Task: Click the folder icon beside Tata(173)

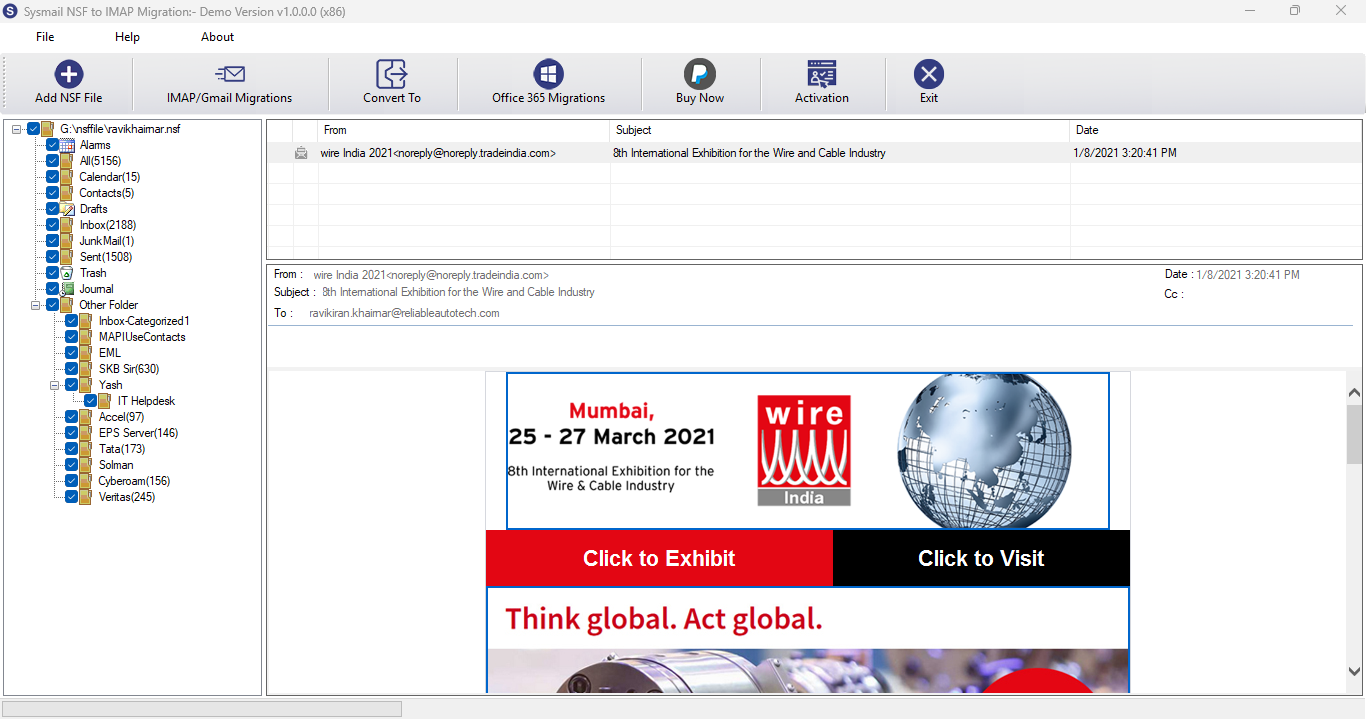Action: click(x=87, y=449)
